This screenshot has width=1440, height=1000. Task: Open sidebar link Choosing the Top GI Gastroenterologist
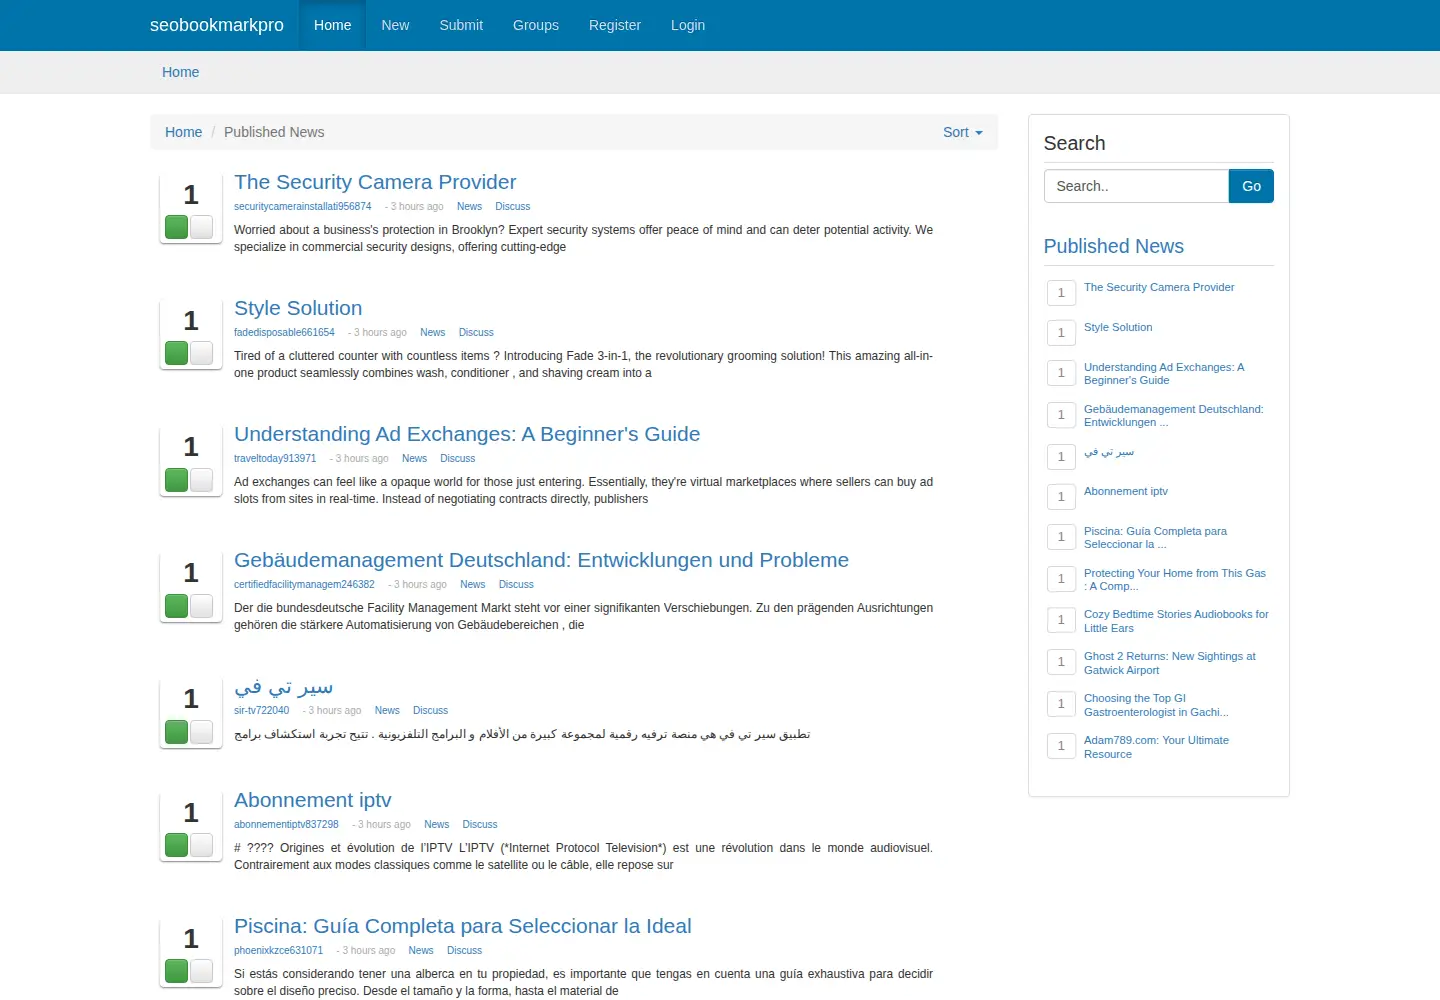point(1156,705)
